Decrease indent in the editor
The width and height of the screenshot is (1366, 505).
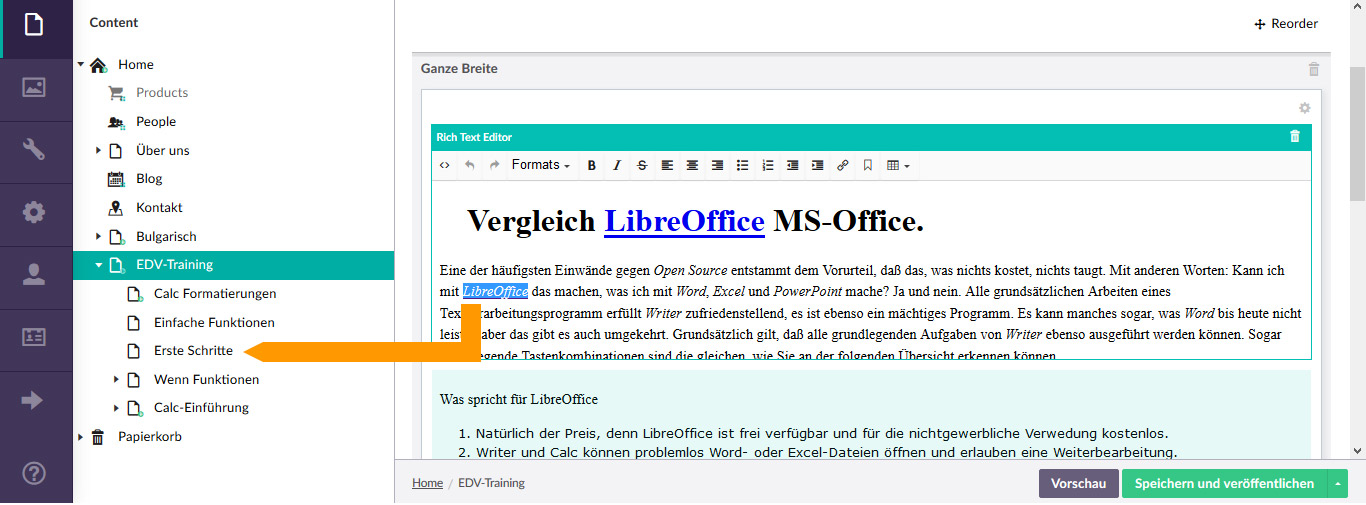tap(792, 165)
